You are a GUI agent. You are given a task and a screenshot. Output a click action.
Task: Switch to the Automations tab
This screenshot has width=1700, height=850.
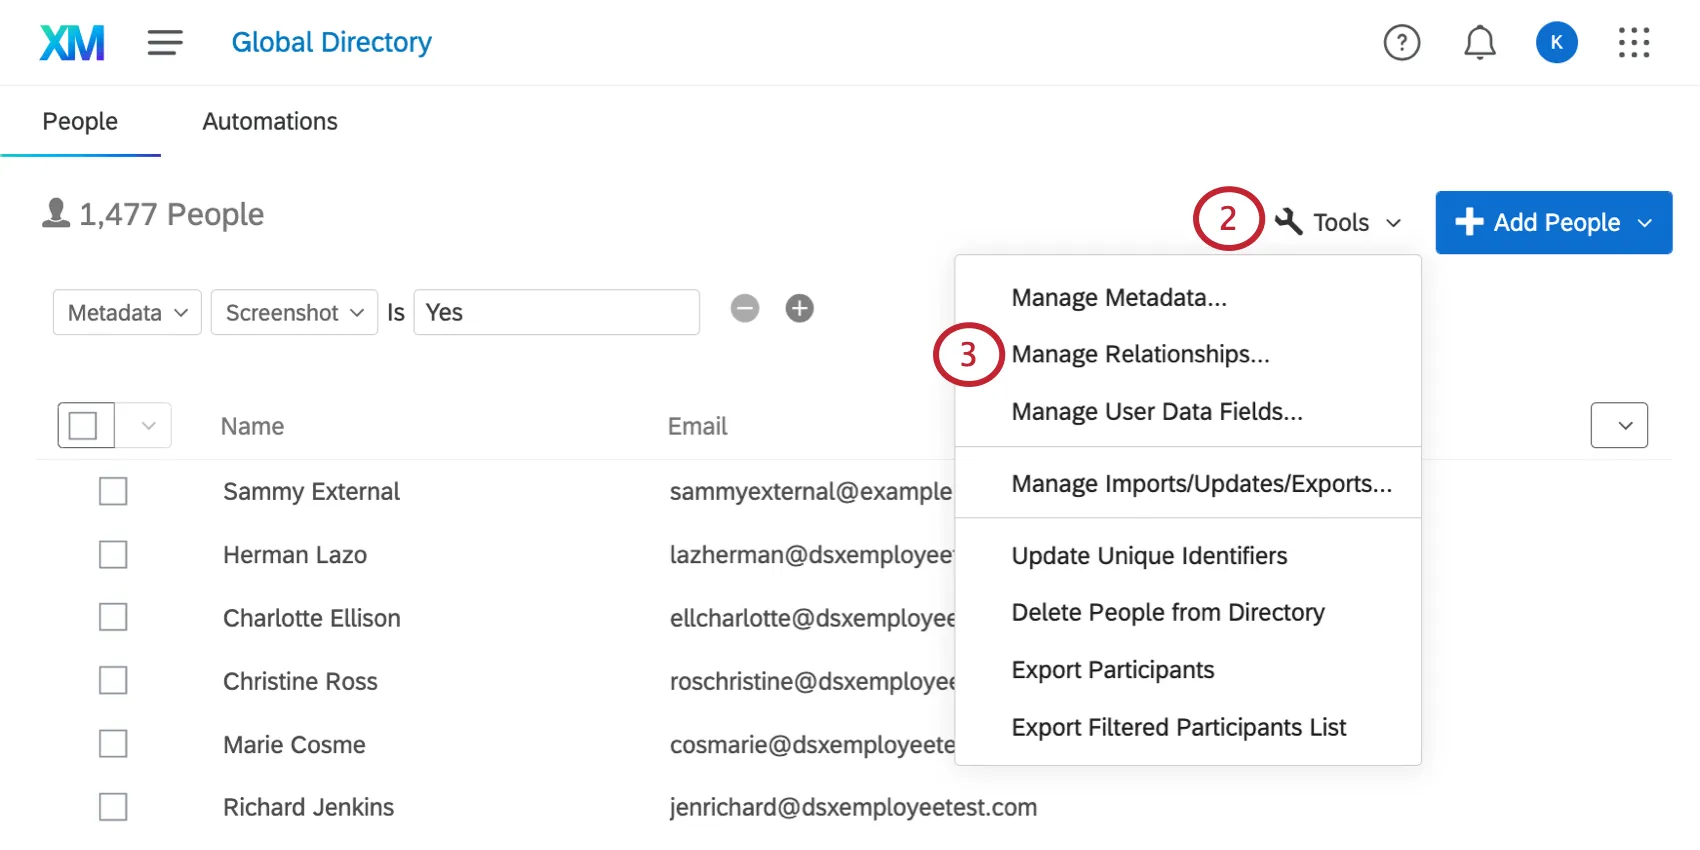270,122
